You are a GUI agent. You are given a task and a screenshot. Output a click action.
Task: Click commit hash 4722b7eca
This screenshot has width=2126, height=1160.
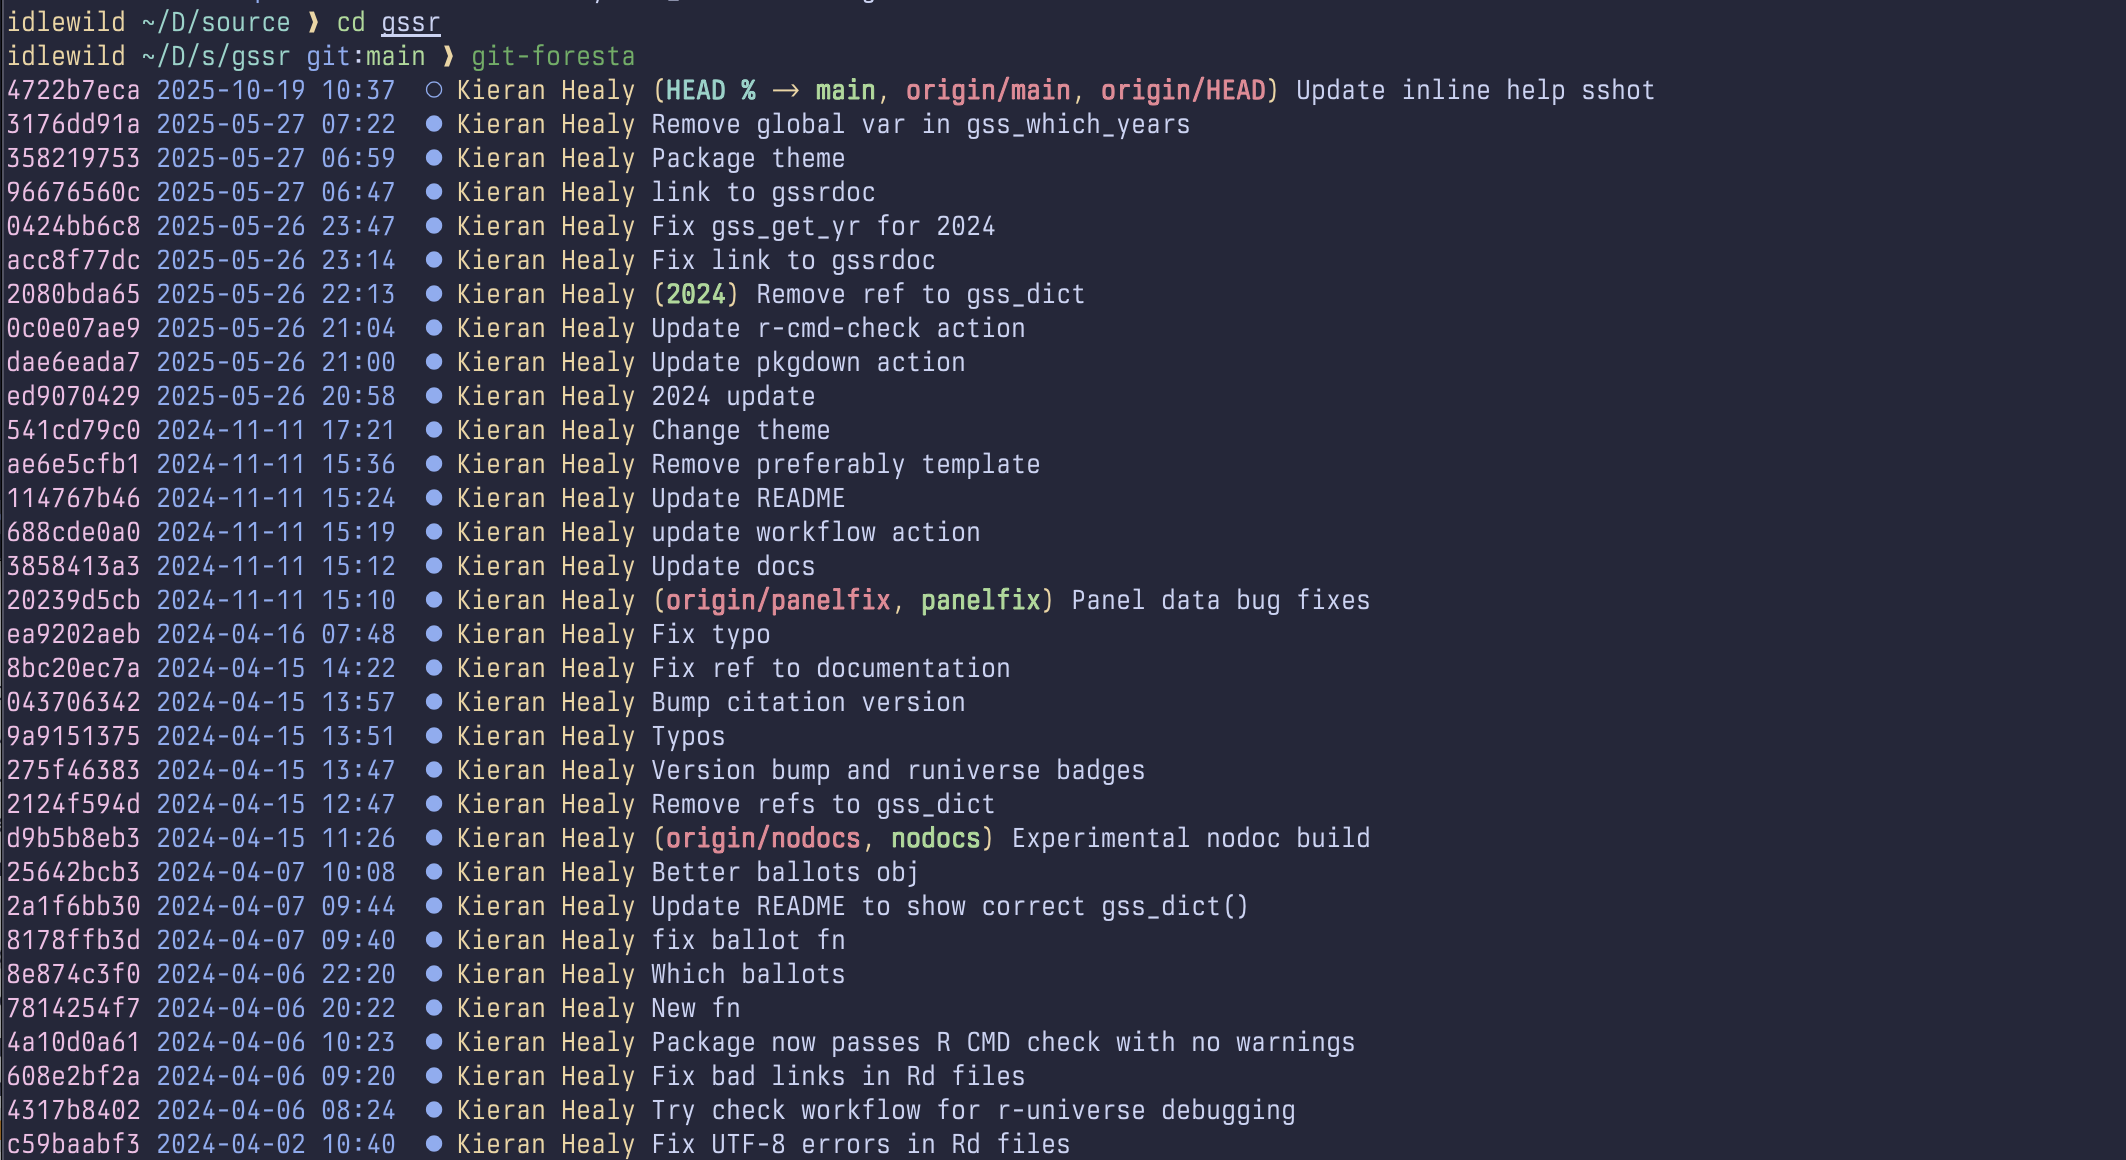[x=73, y=90]
